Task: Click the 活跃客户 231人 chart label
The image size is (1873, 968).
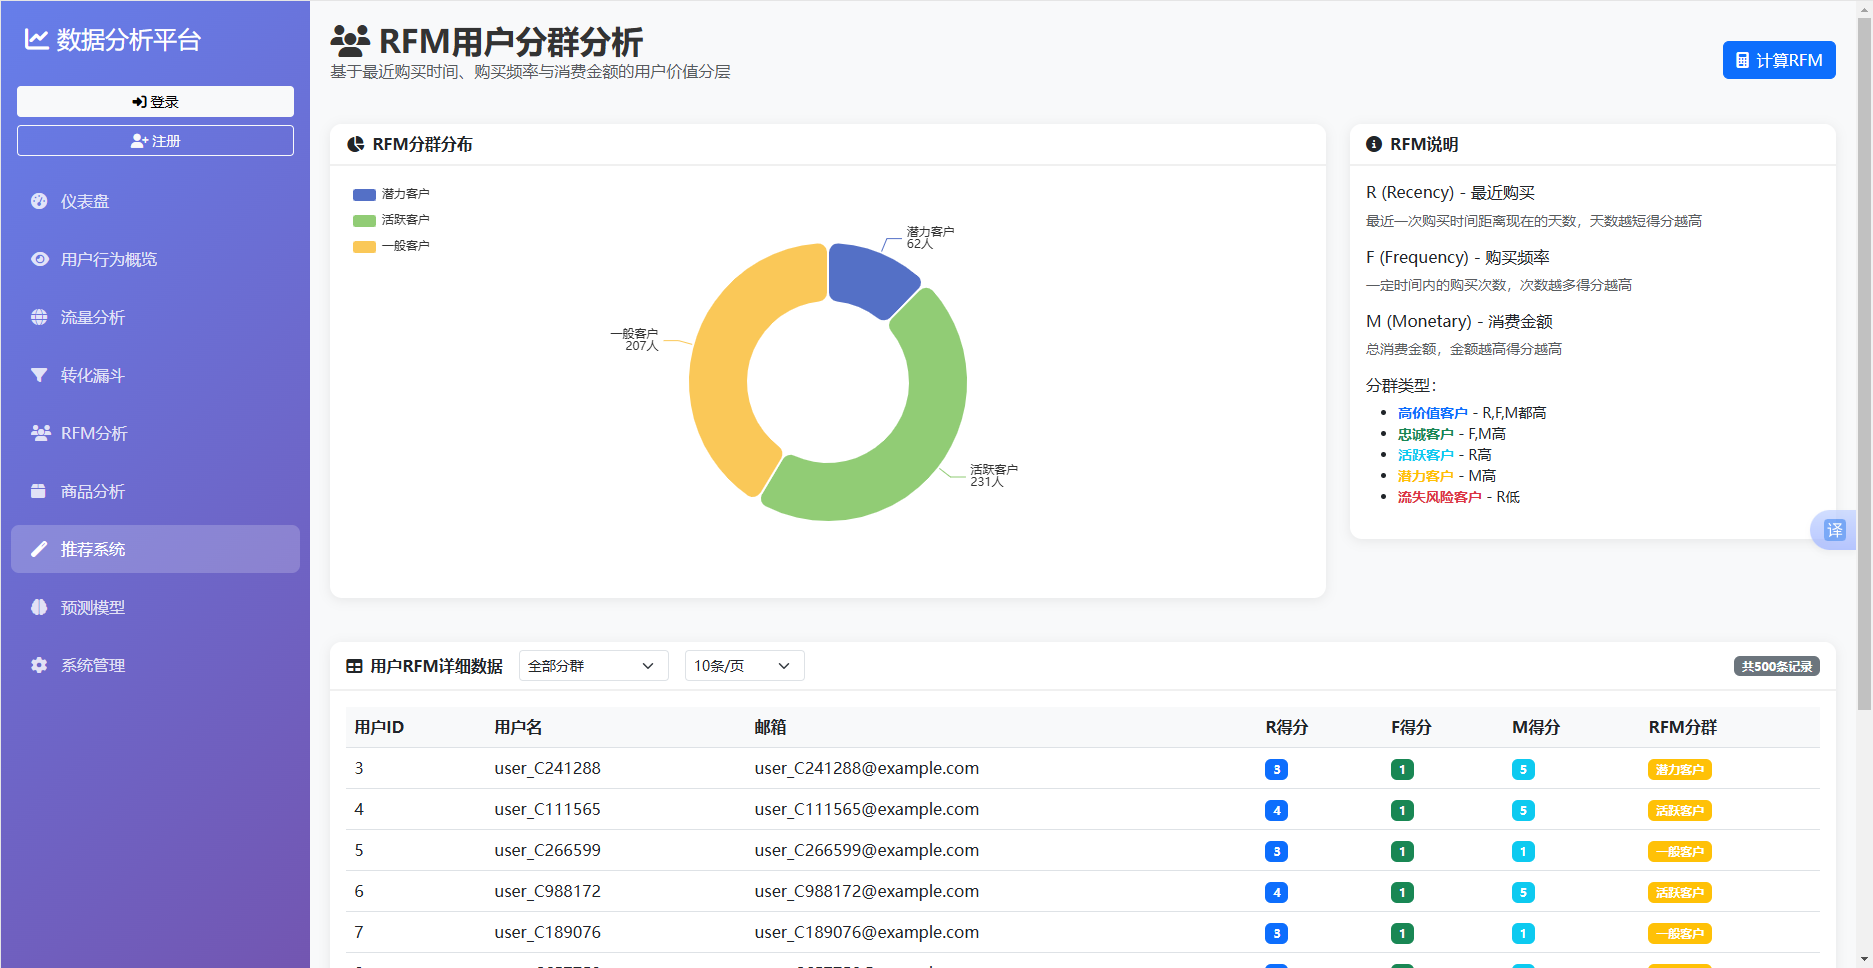Action: (994, 475)
